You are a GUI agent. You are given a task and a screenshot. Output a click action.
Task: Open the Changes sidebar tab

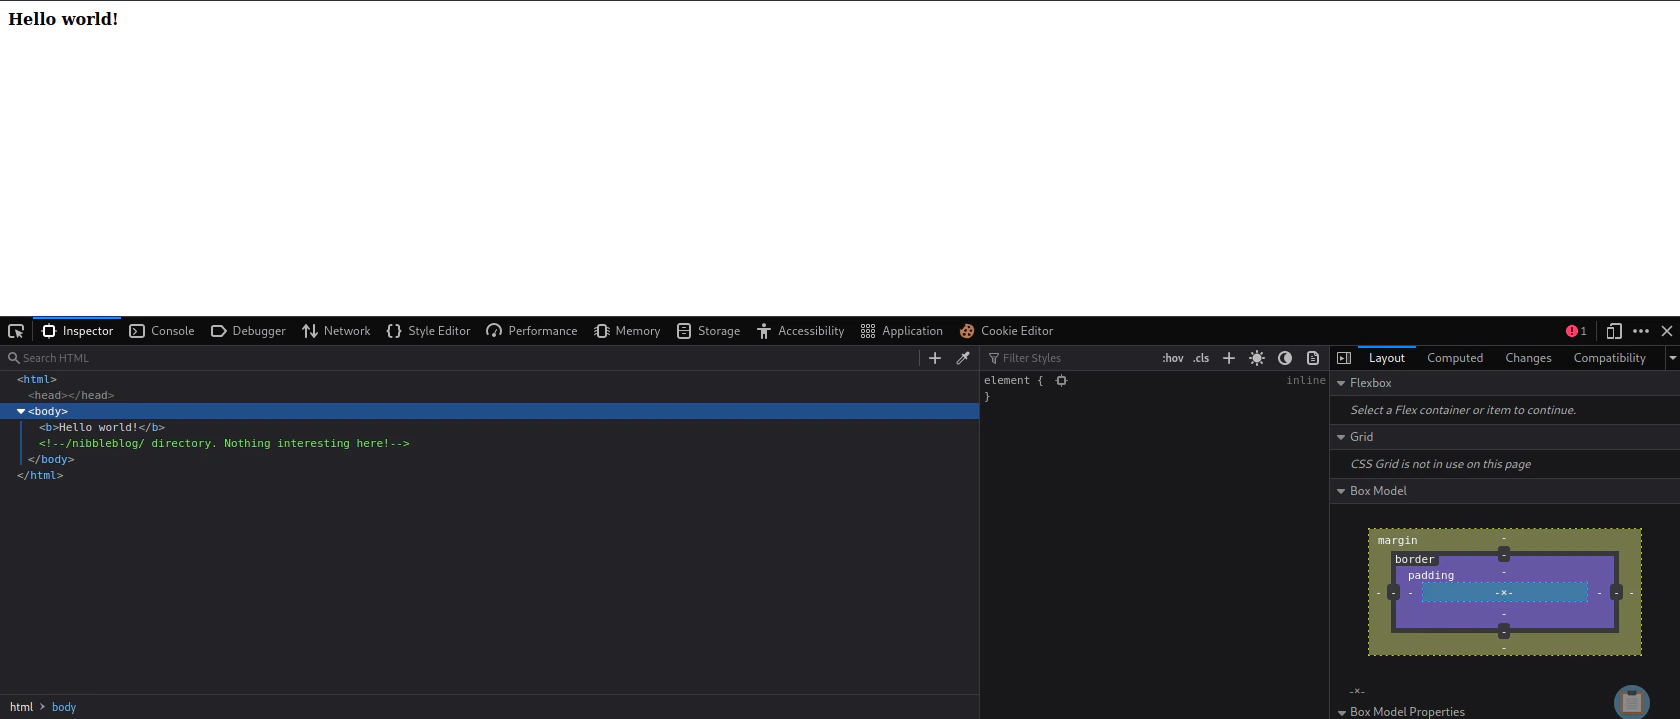[1528, 358]
